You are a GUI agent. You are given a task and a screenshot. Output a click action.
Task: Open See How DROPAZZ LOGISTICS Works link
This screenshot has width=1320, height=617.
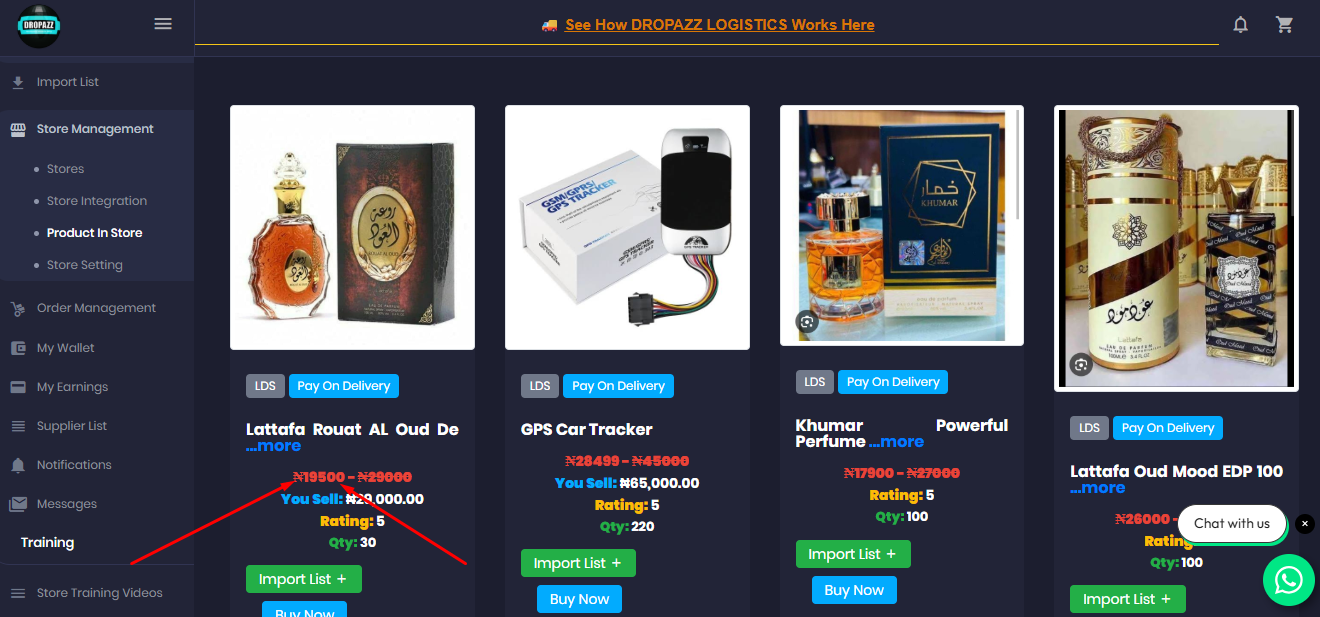point(720,25)
